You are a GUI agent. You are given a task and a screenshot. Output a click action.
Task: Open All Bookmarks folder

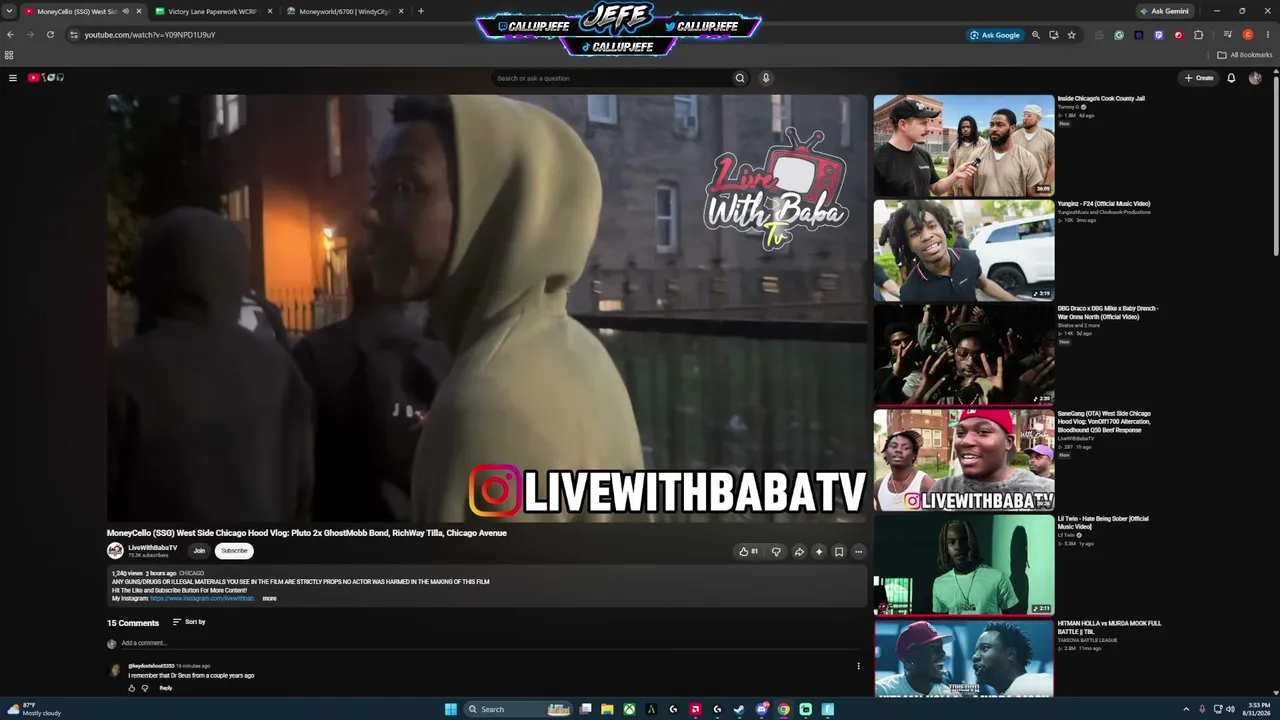coord(1245,55)
